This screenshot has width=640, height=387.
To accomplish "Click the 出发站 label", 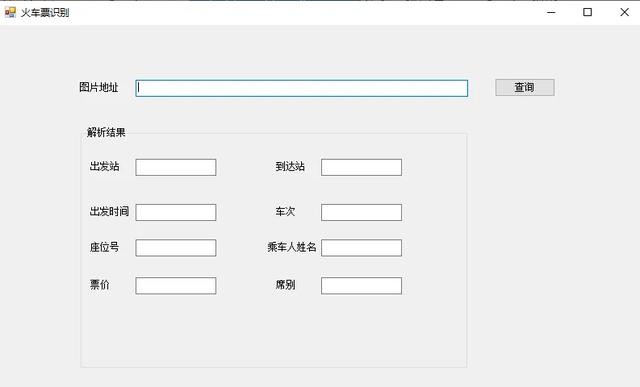I will 104,166.
